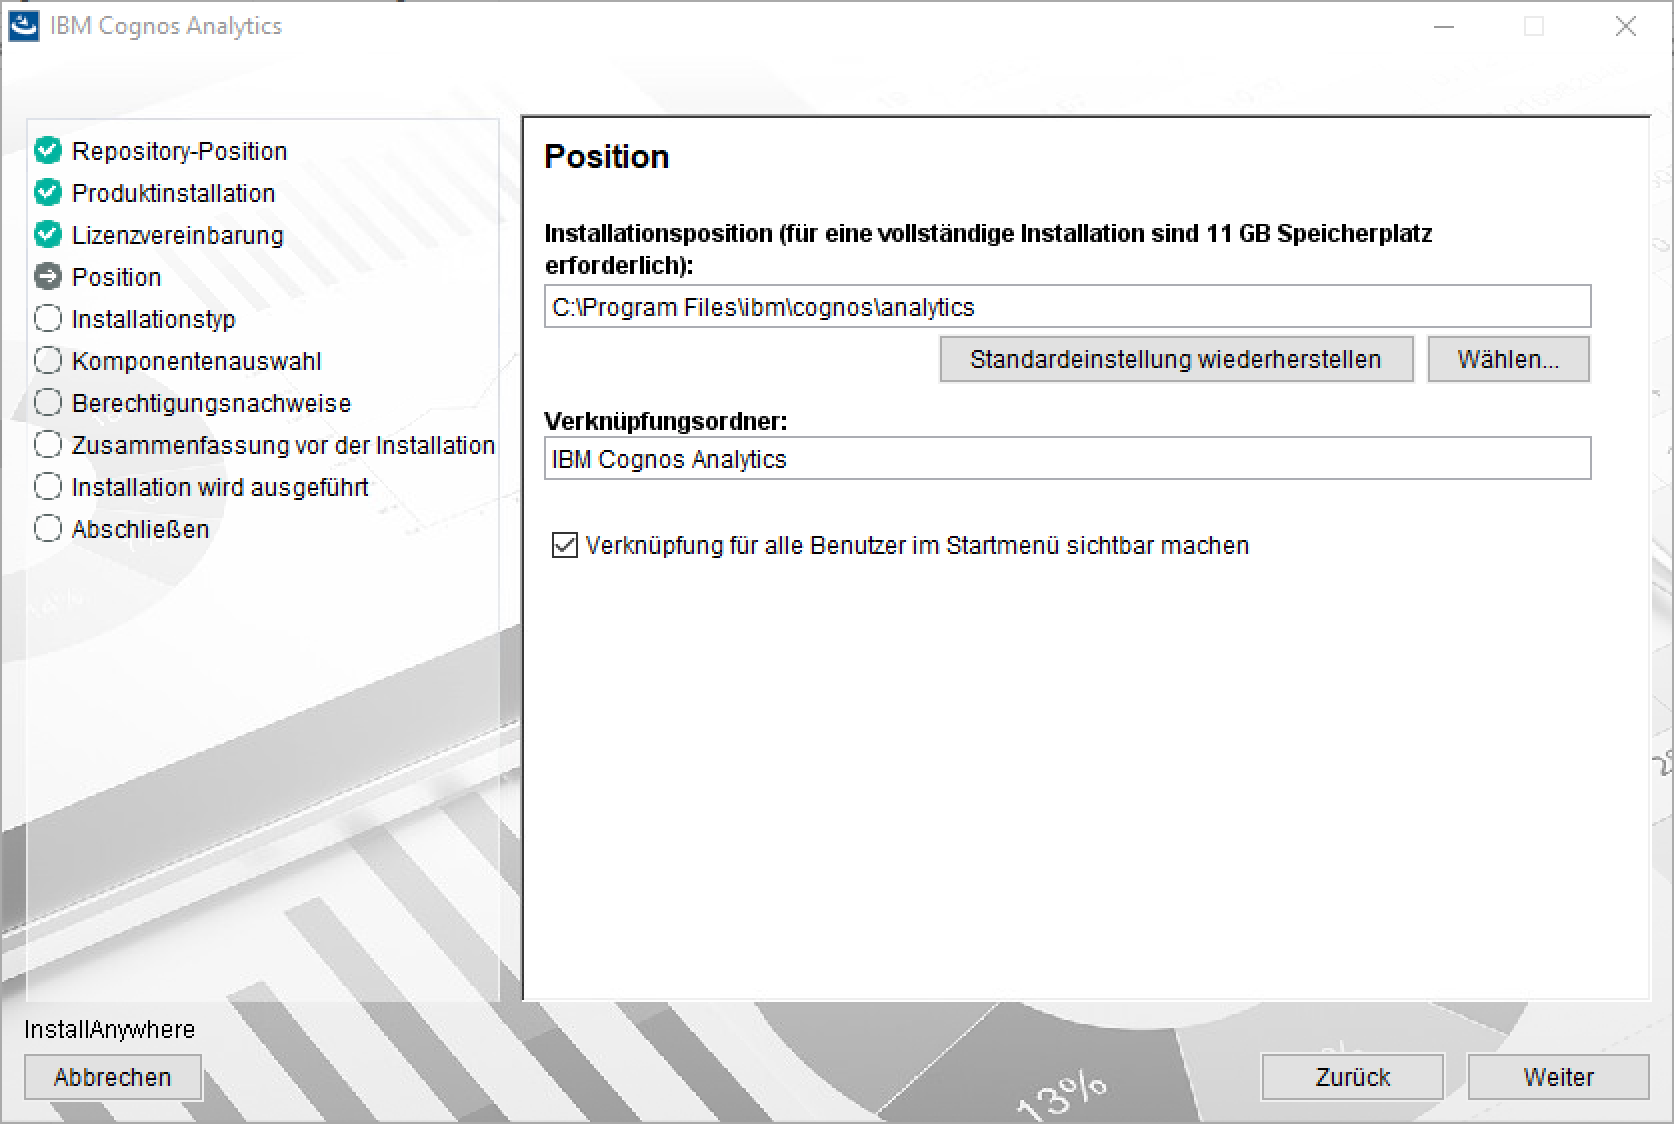Click the empty circle beside Abschließen
The width and height of the screenshot is (1674, 1124).
(x=48, y=529)
